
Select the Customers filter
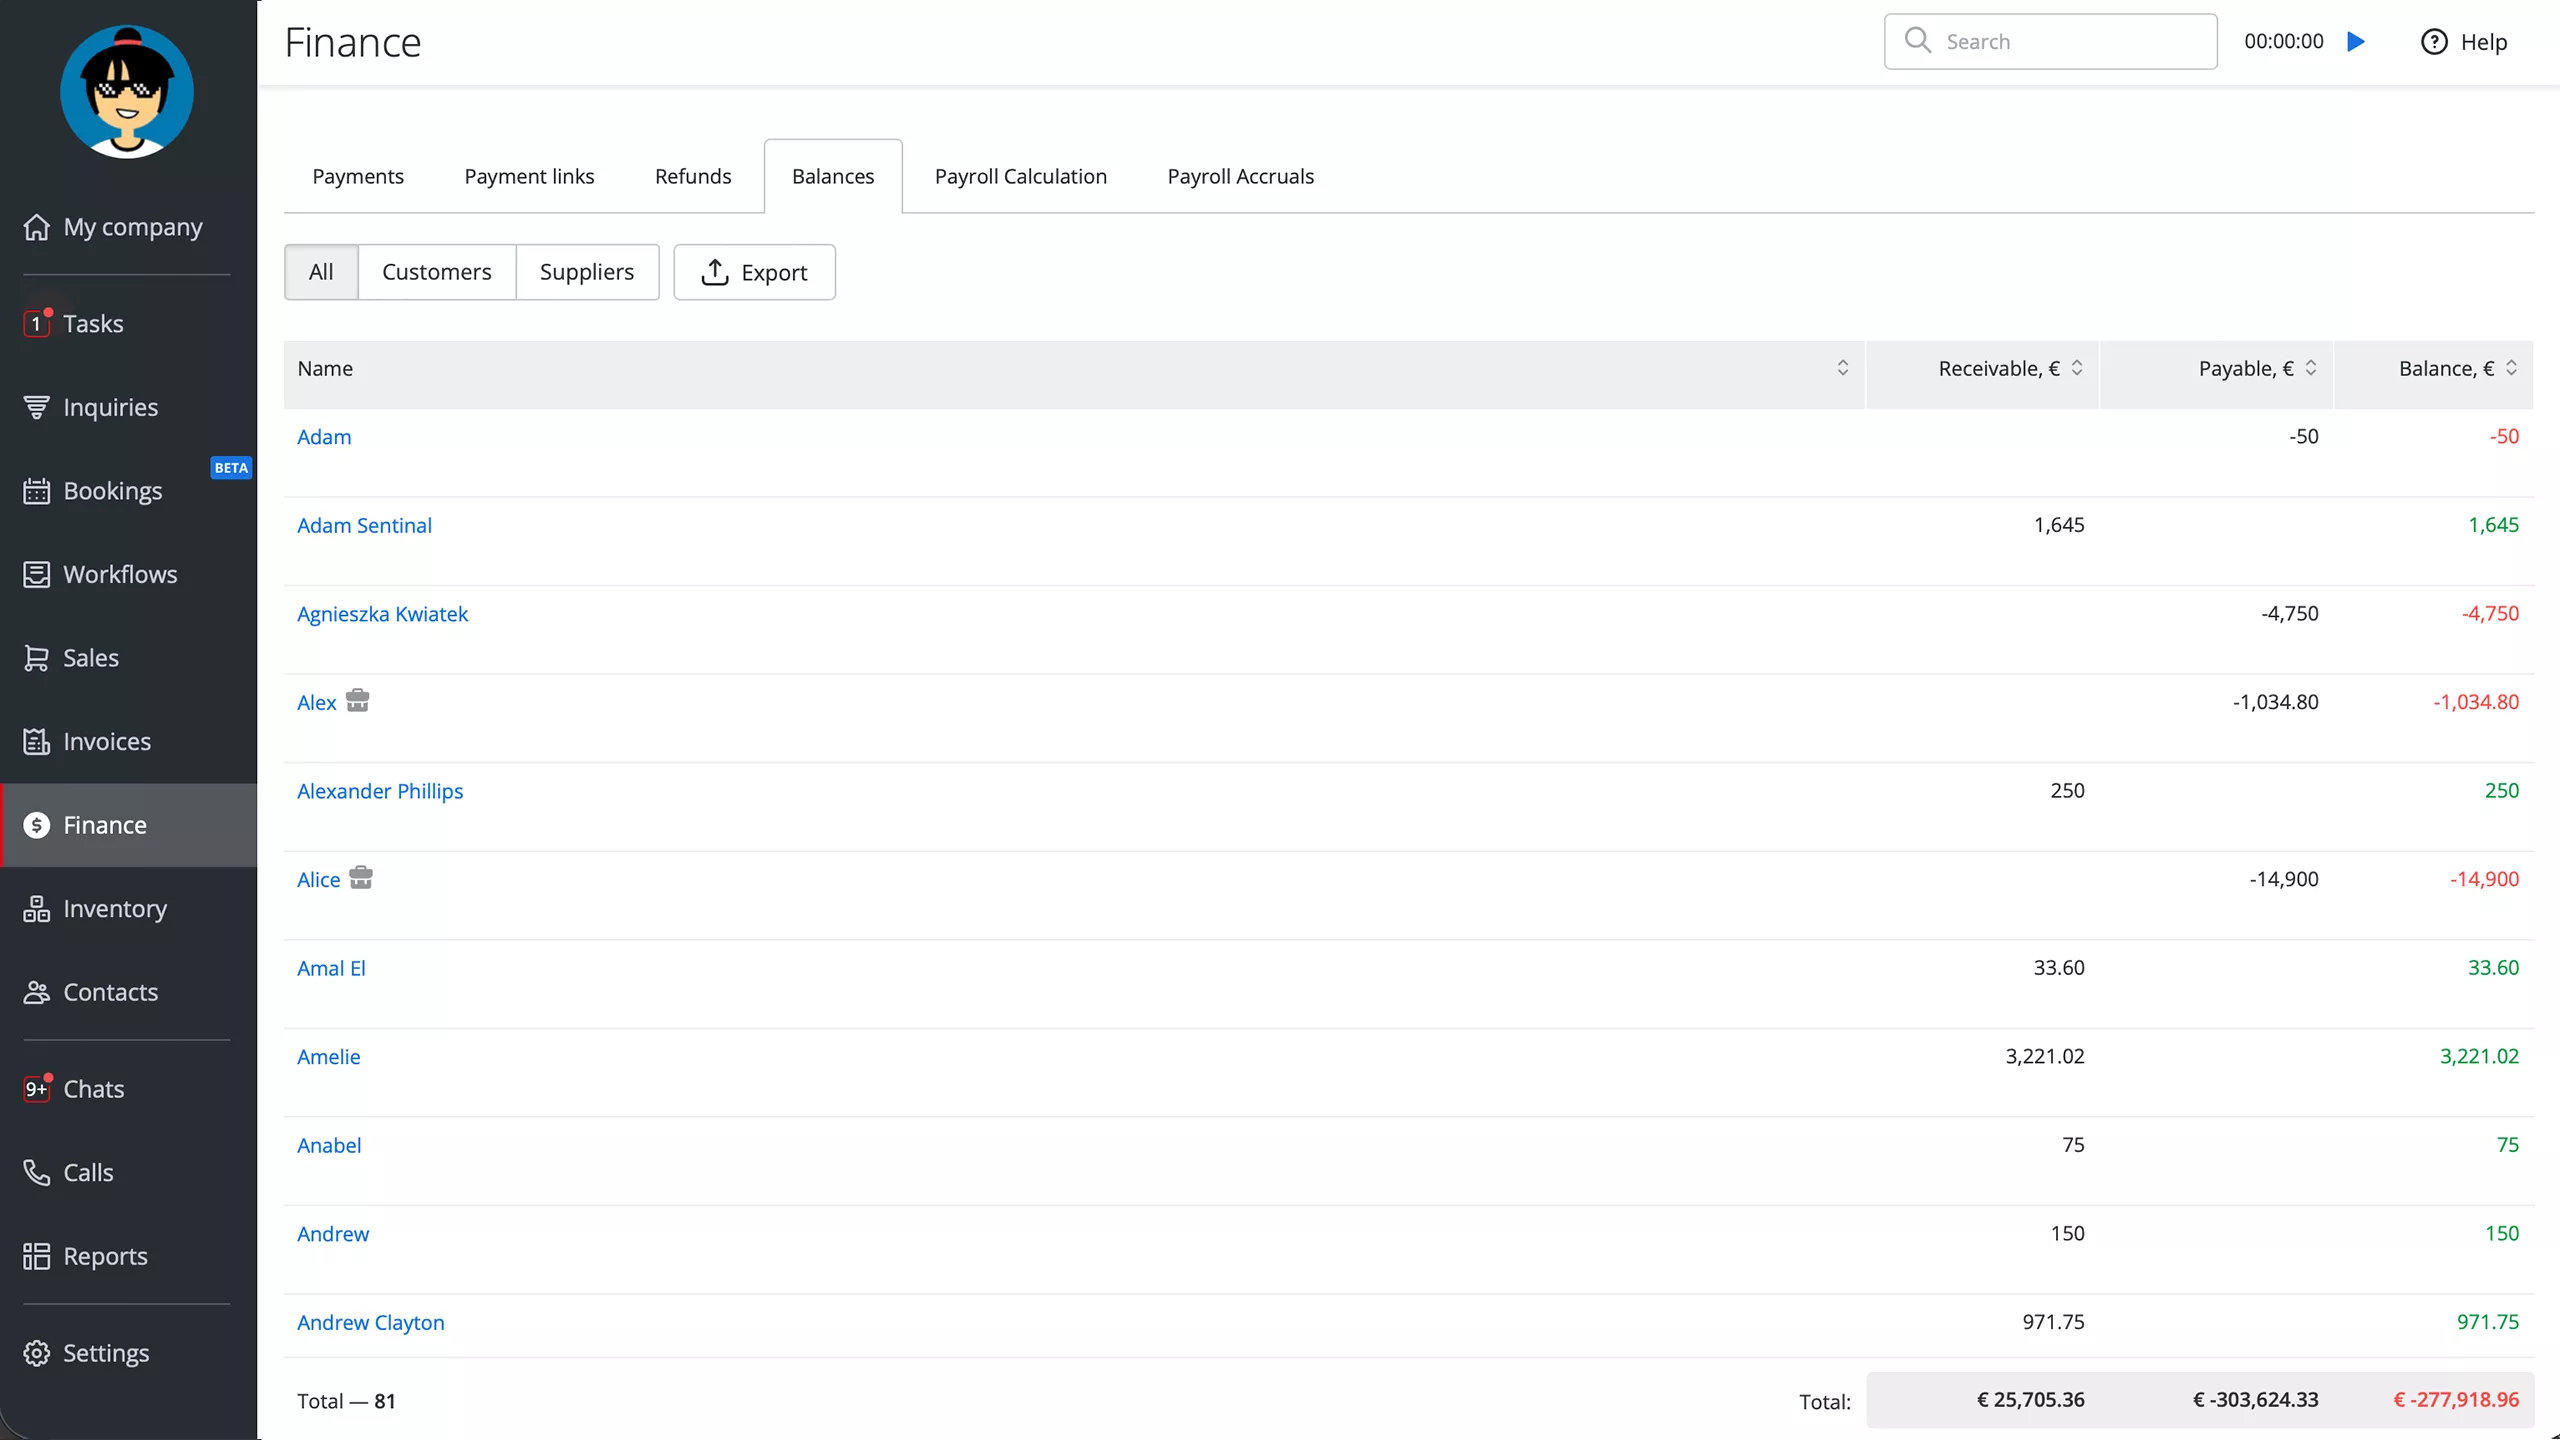pos(436,272)
